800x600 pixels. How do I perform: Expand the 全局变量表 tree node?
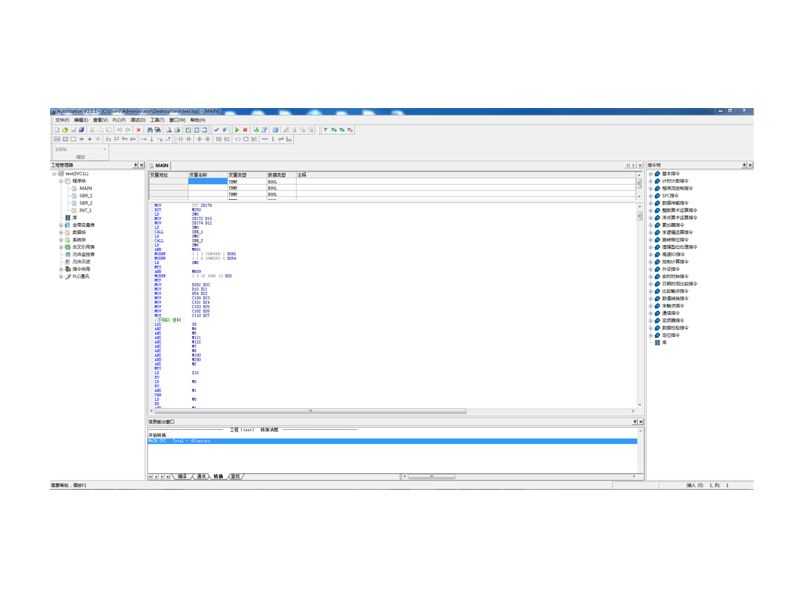(x=61, y=226)
